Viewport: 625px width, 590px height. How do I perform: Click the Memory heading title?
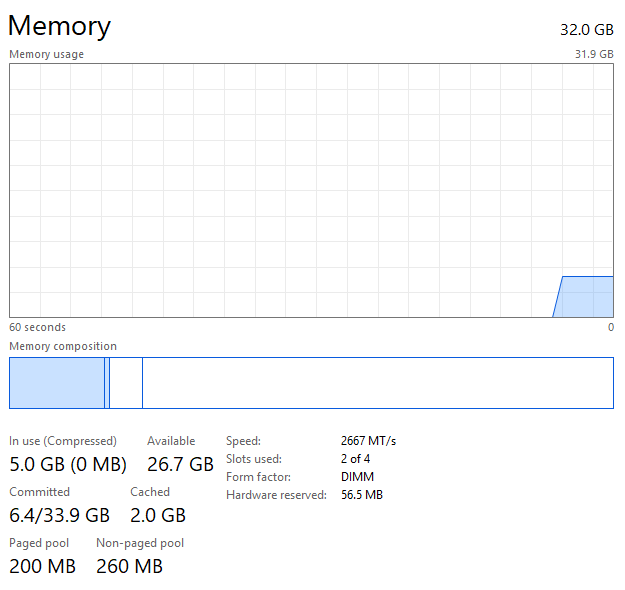click(59, 26)
